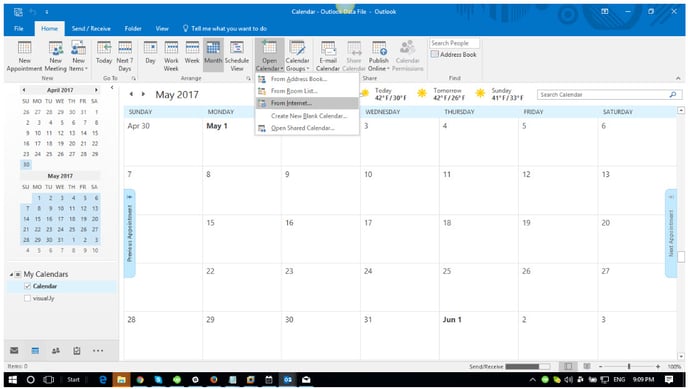The height and width of the screenshot is (389, 688).
Task: Open the Calendar Groups dropdown
Action: pyautogui.click(x=297, y=56)
